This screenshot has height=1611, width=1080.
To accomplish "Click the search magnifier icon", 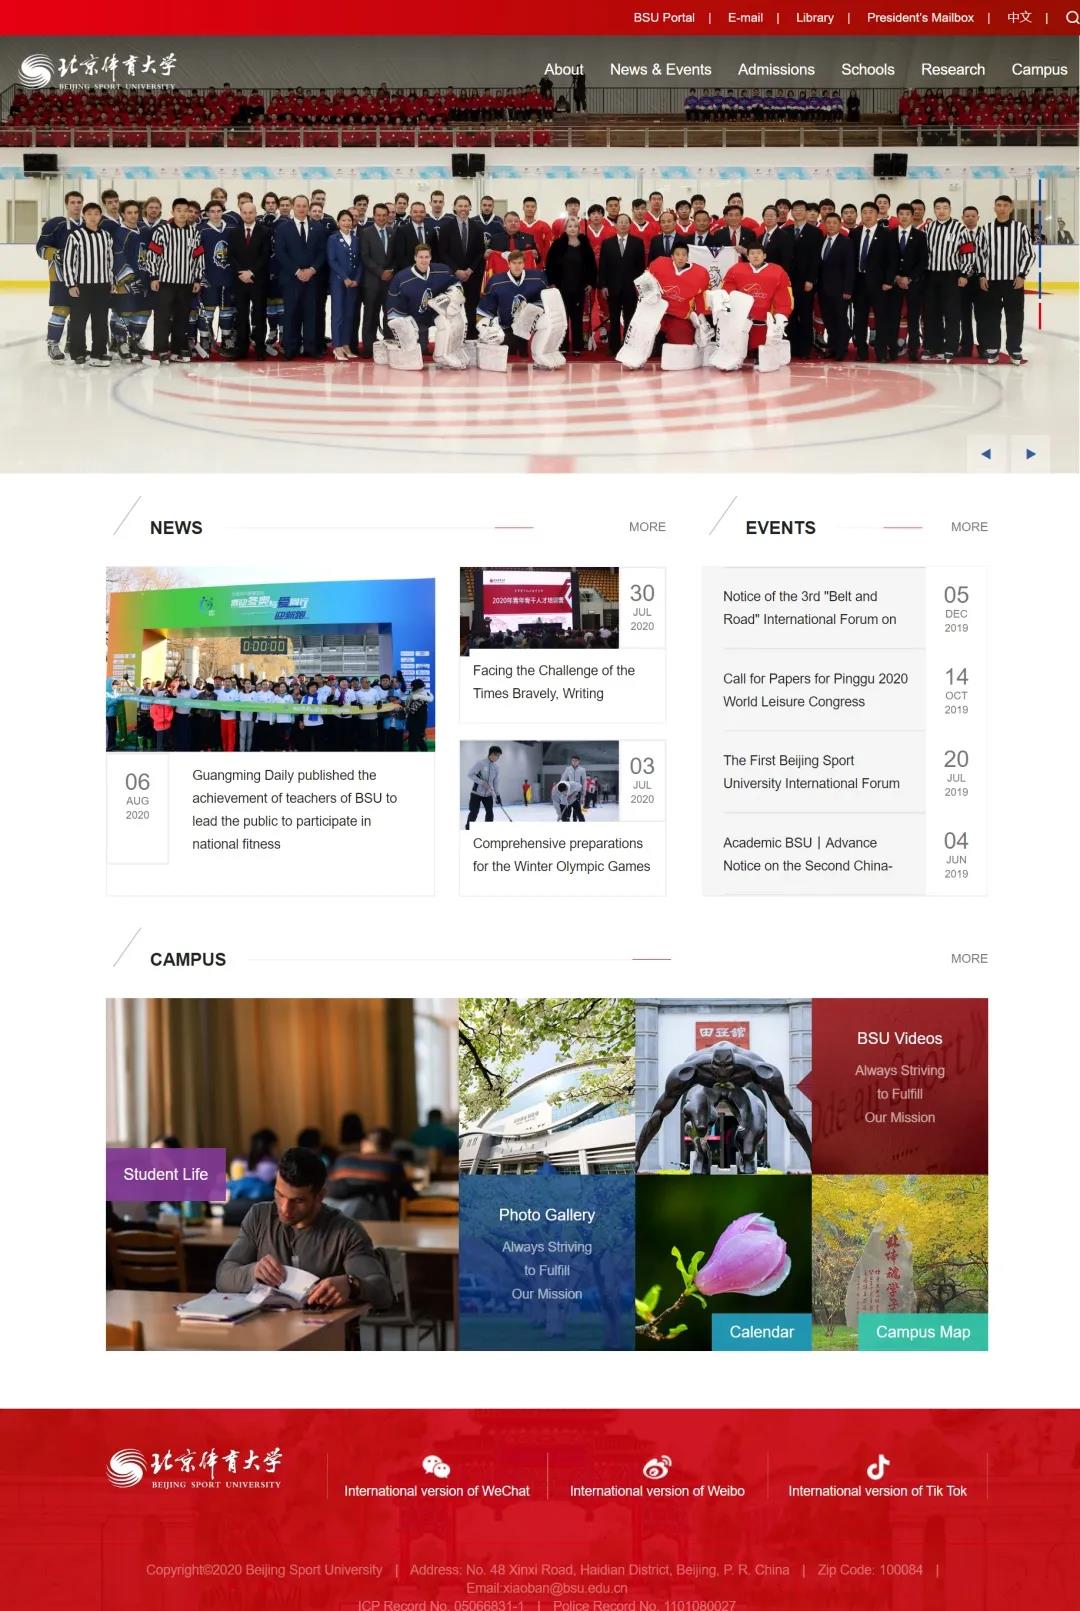I will [1072, 17].
